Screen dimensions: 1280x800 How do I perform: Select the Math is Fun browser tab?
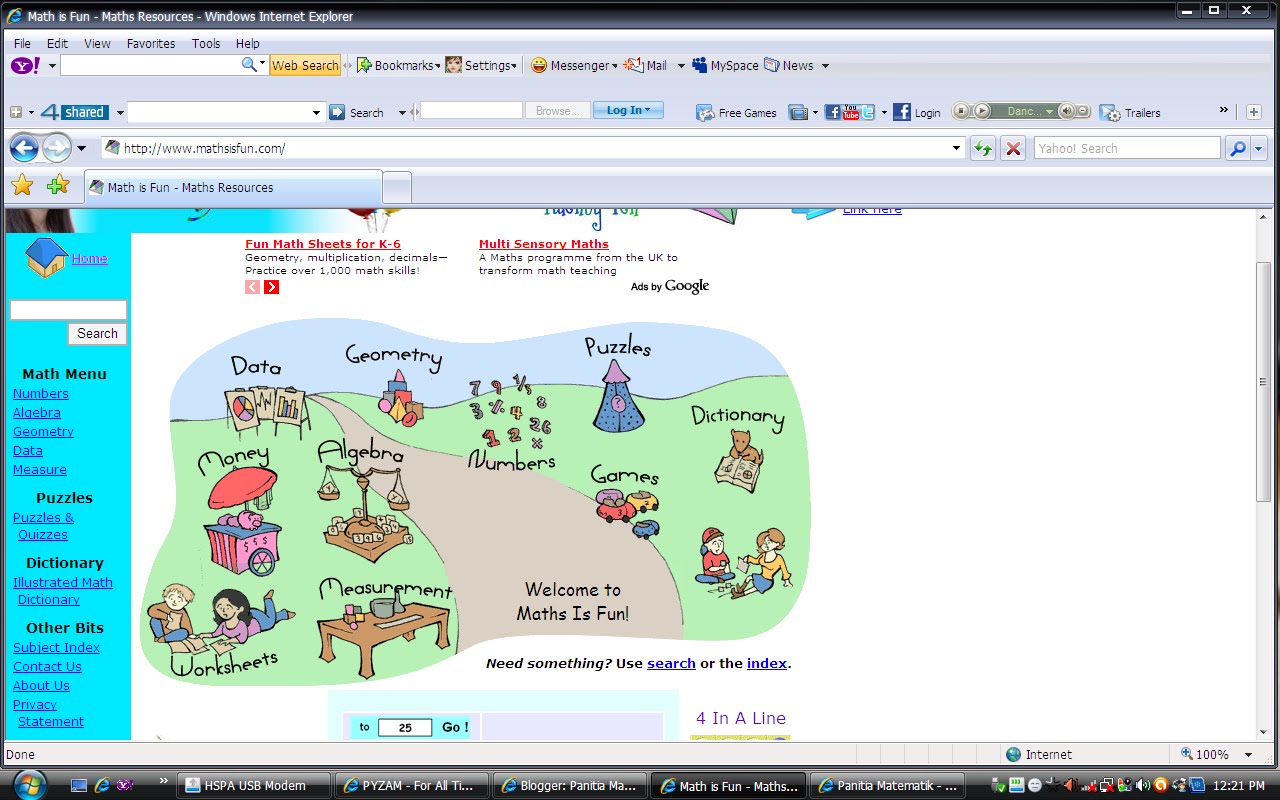pyautogui.click(x=233, y=187)
